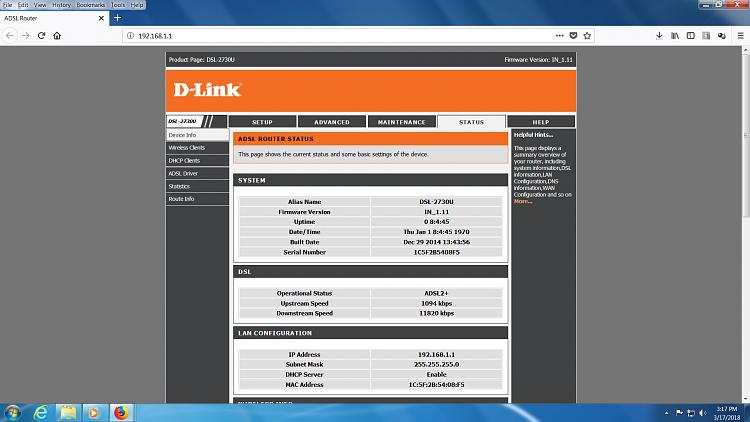750x422 pixels.
Task: Open the History menu
Action: [61, 5]
